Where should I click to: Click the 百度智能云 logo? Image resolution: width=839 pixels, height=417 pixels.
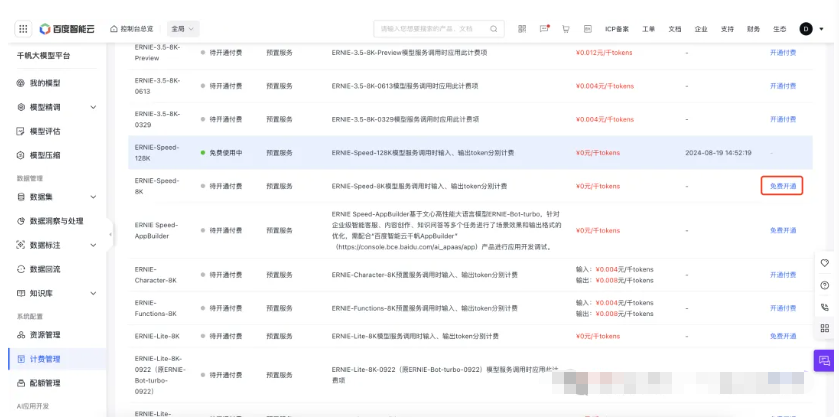point(67,29)
